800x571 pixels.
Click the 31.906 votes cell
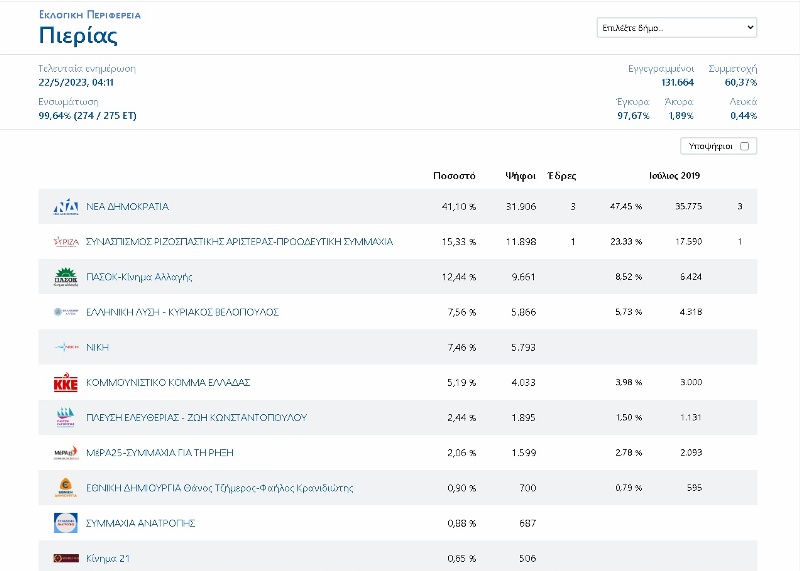pos(520,207)
